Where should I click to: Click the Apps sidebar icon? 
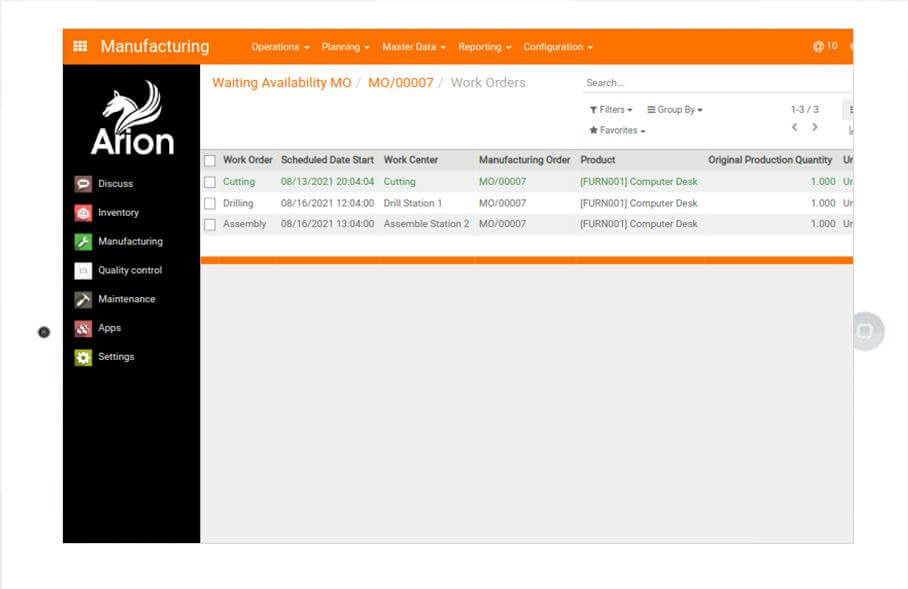(83, 328)
